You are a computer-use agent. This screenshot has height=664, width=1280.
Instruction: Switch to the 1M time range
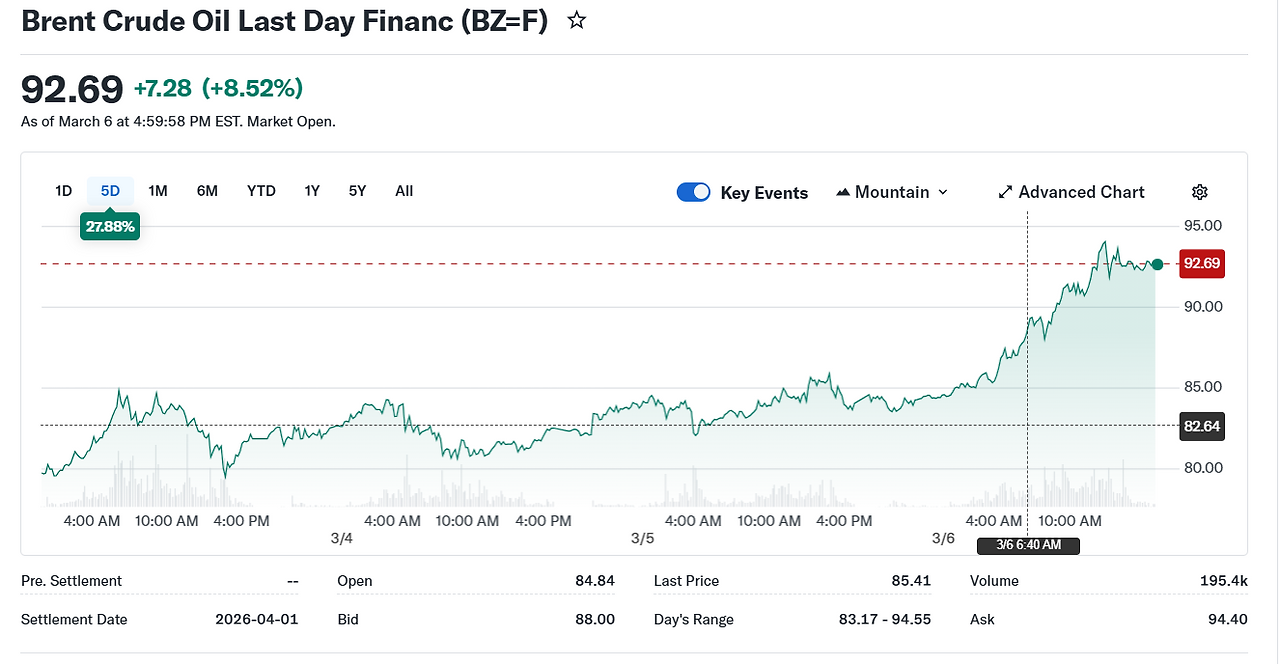click(x=157, y=191)
